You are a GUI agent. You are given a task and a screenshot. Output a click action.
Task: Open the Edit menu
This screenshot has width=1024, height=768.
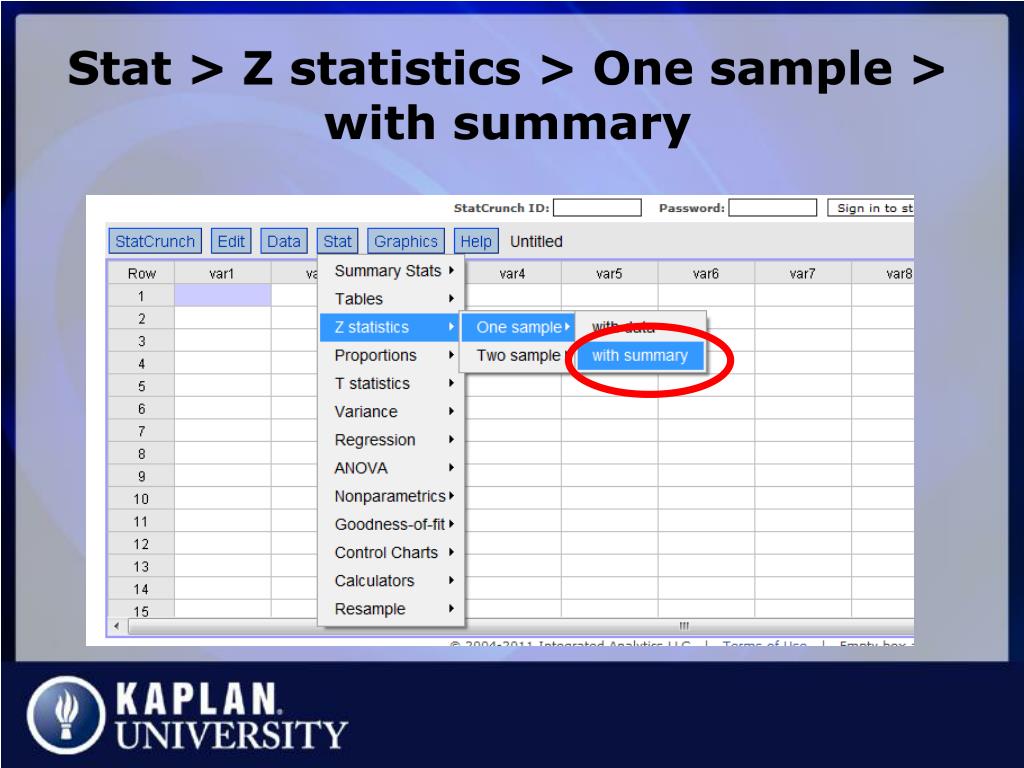231,241
